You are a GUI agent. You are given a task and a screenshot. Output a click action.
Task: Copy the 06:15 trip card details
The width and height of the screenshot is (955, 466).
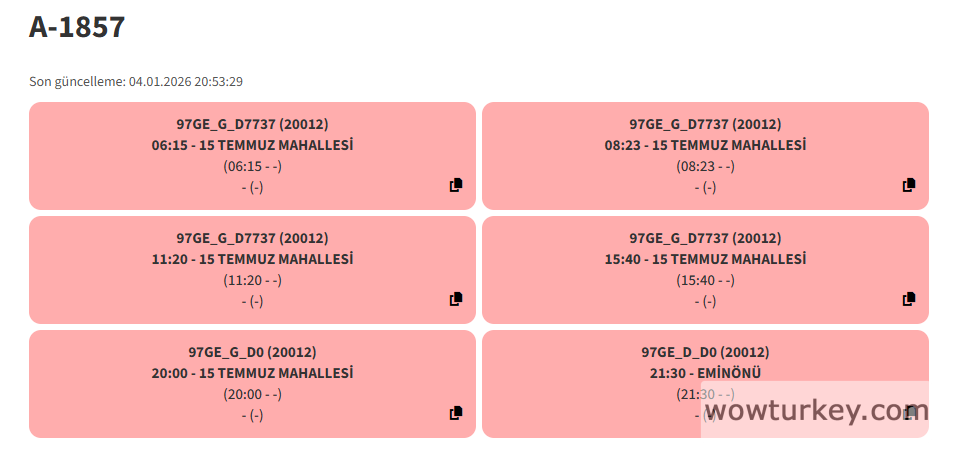[x=456, y=185]
